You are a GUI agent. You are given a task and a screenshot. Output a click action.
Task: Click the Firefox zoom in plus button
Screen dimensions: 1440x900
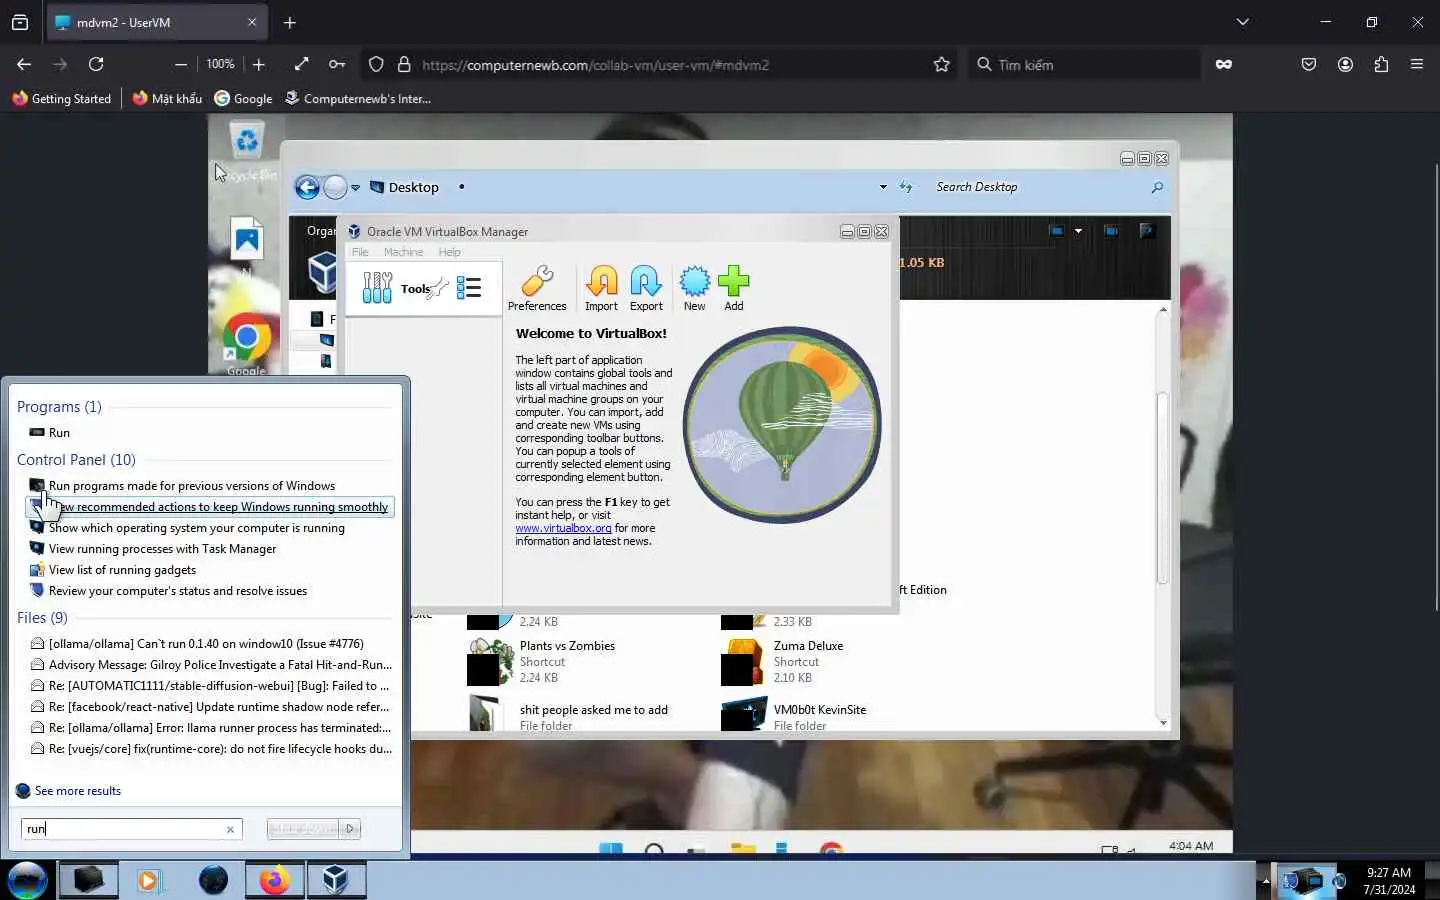click(x=259, y=64)
